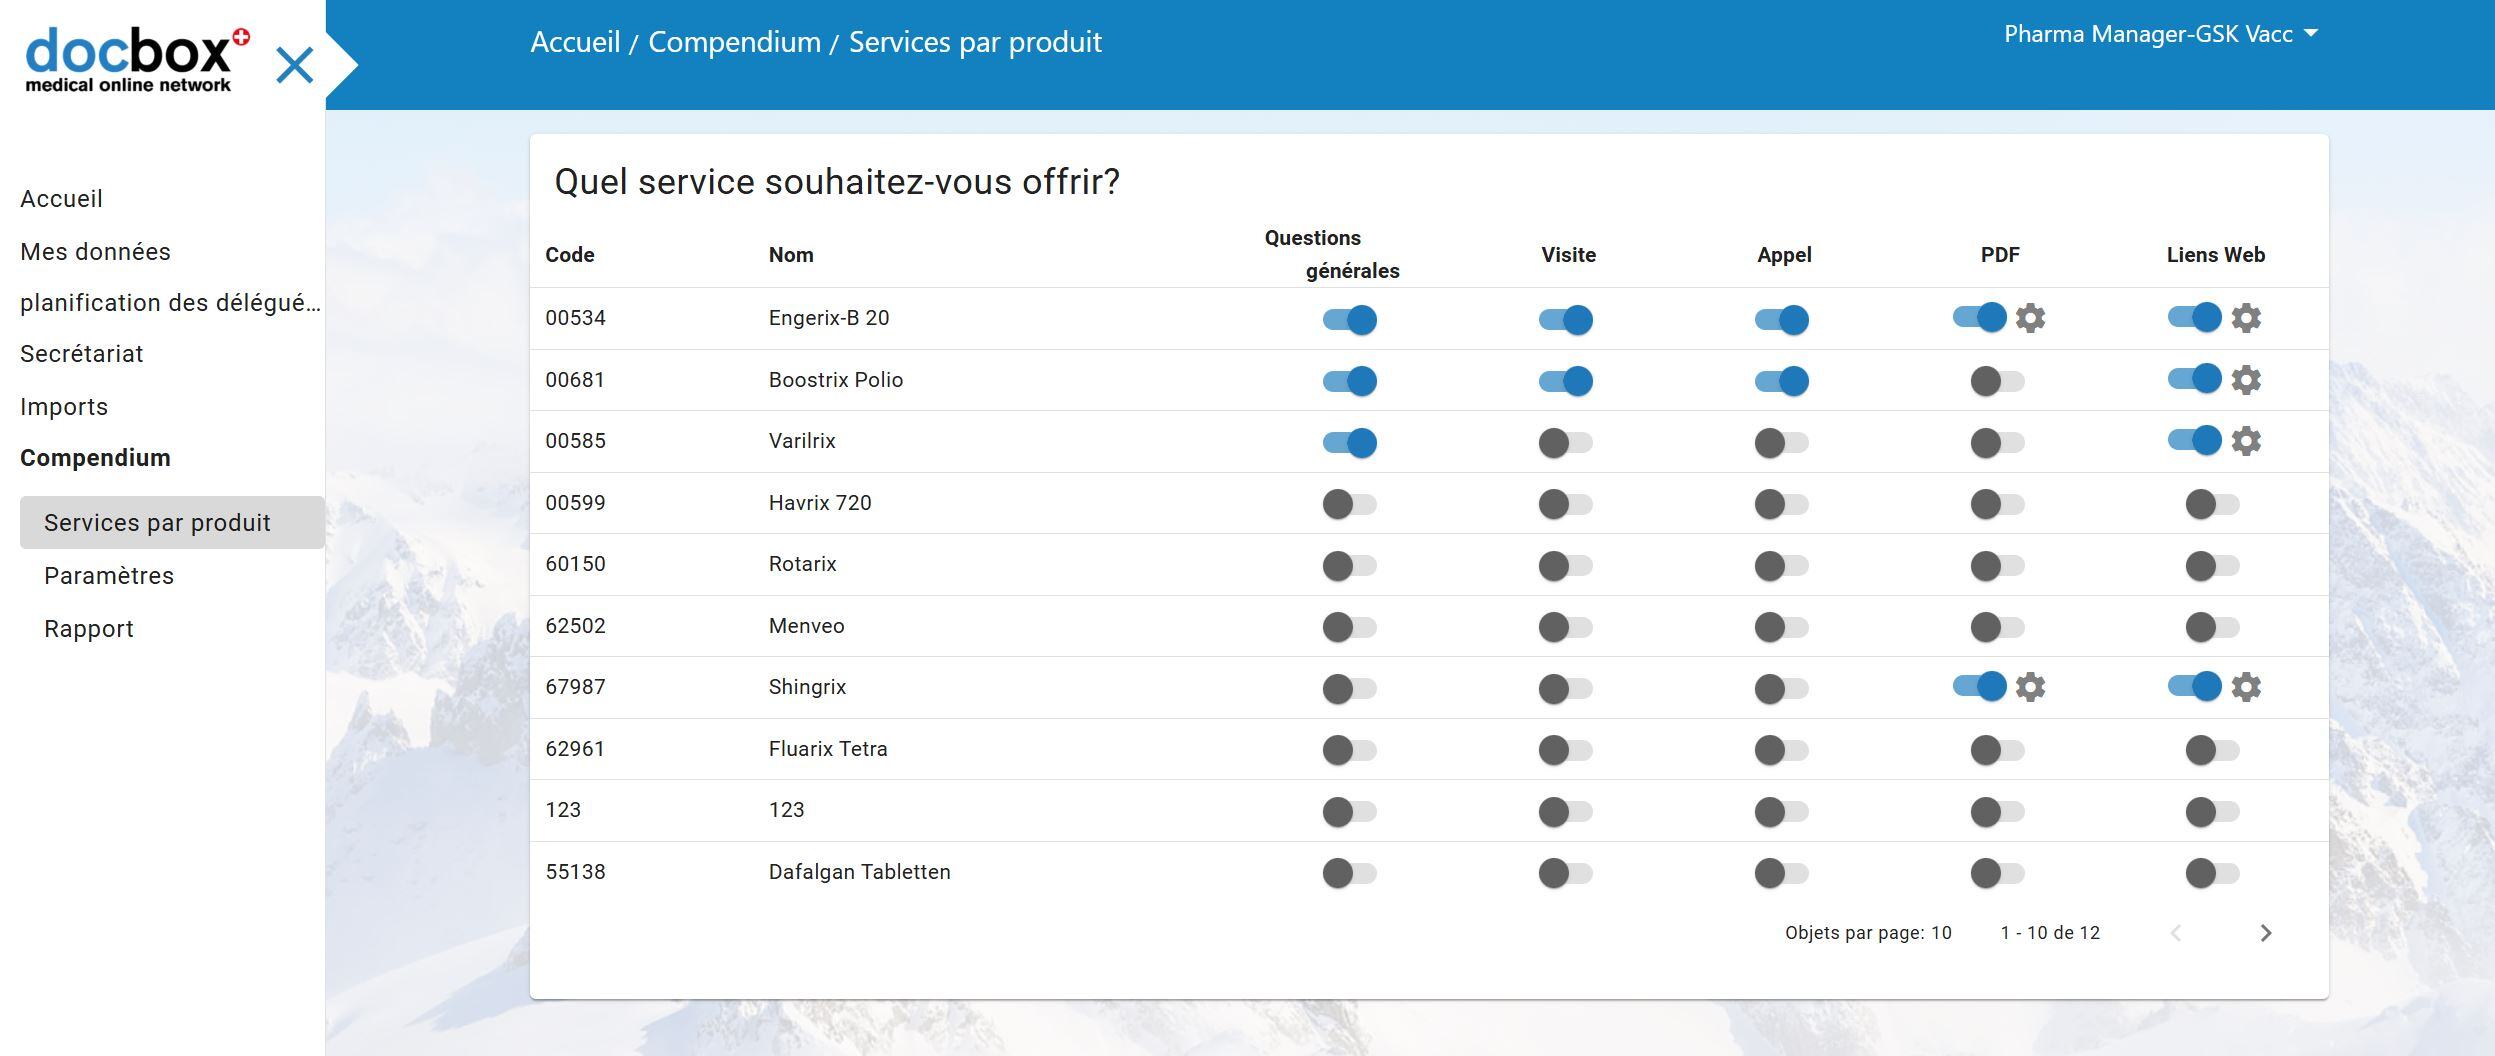Disable Visite toggle for Engerix-B 20
Viewport: 2495px width, 1056px height.
click(1566, 320)
